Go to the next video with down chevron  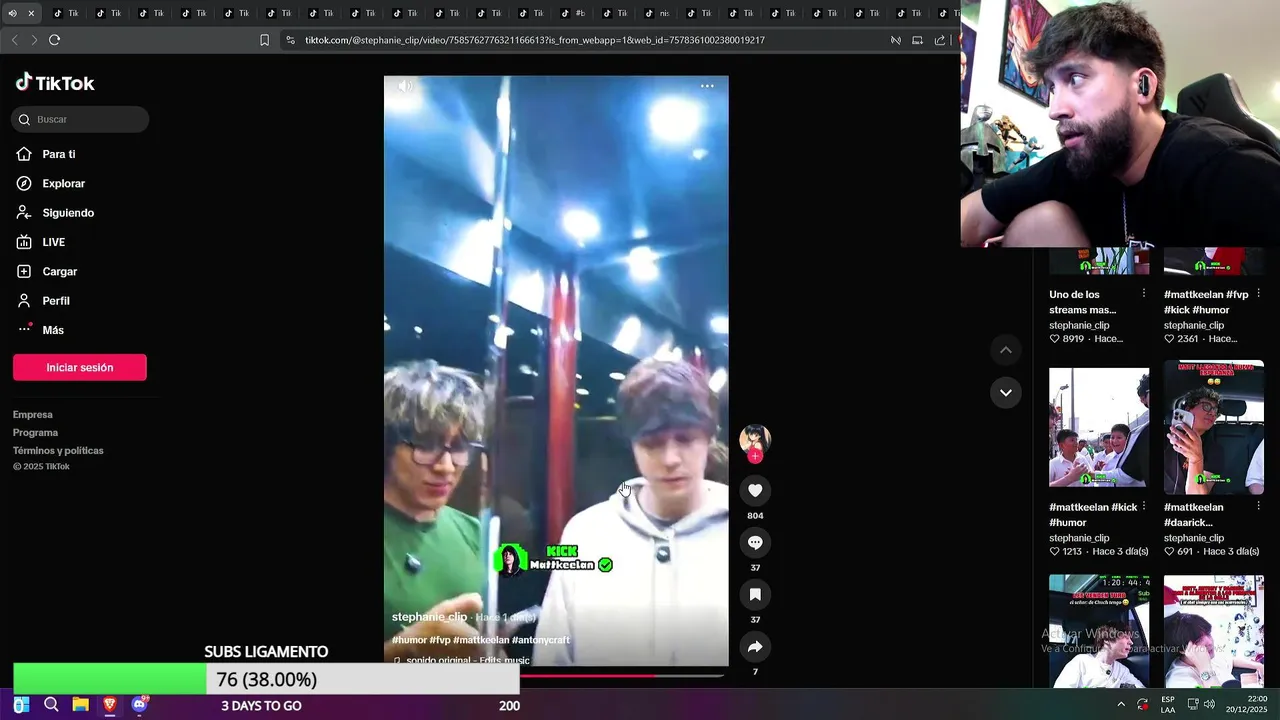click(x=1006, y=393)
